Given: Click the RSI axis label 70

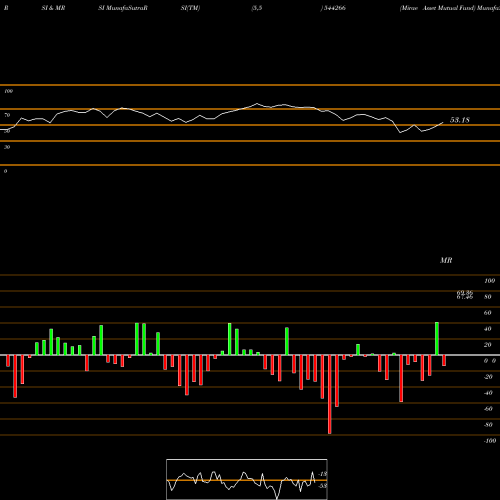Looking at the screenshot, I should [x=7, y=115].
